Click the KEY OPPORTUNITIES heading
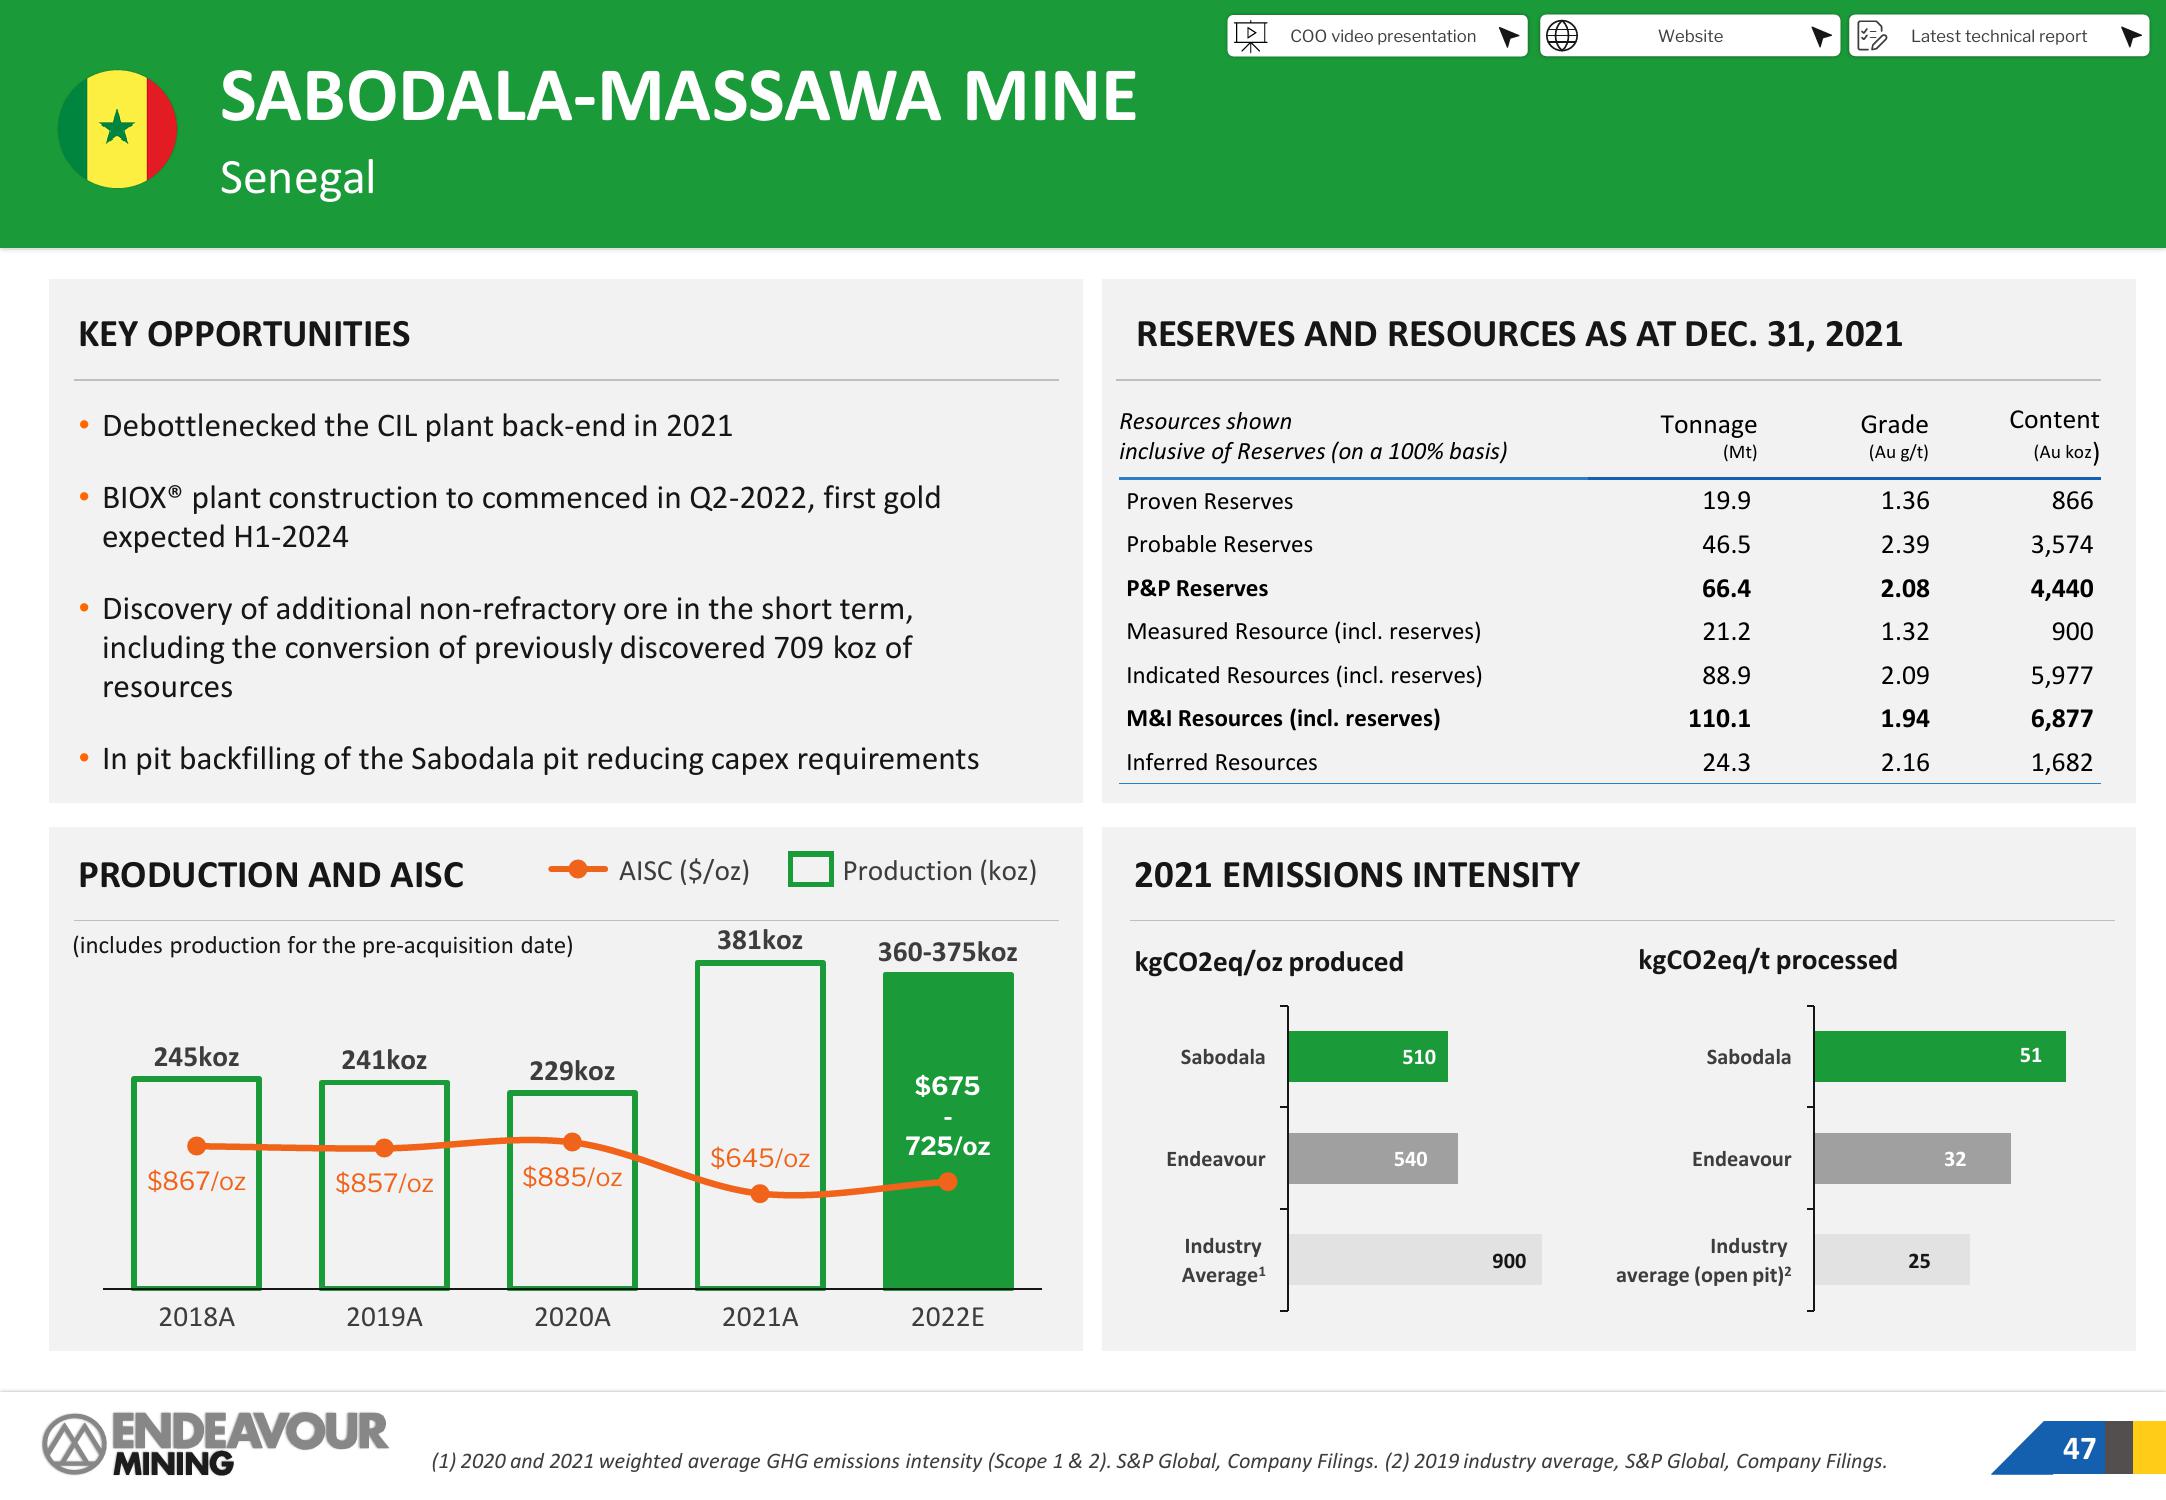Viewport: 2166px width, 1500px height. click(x=244, y=334)
